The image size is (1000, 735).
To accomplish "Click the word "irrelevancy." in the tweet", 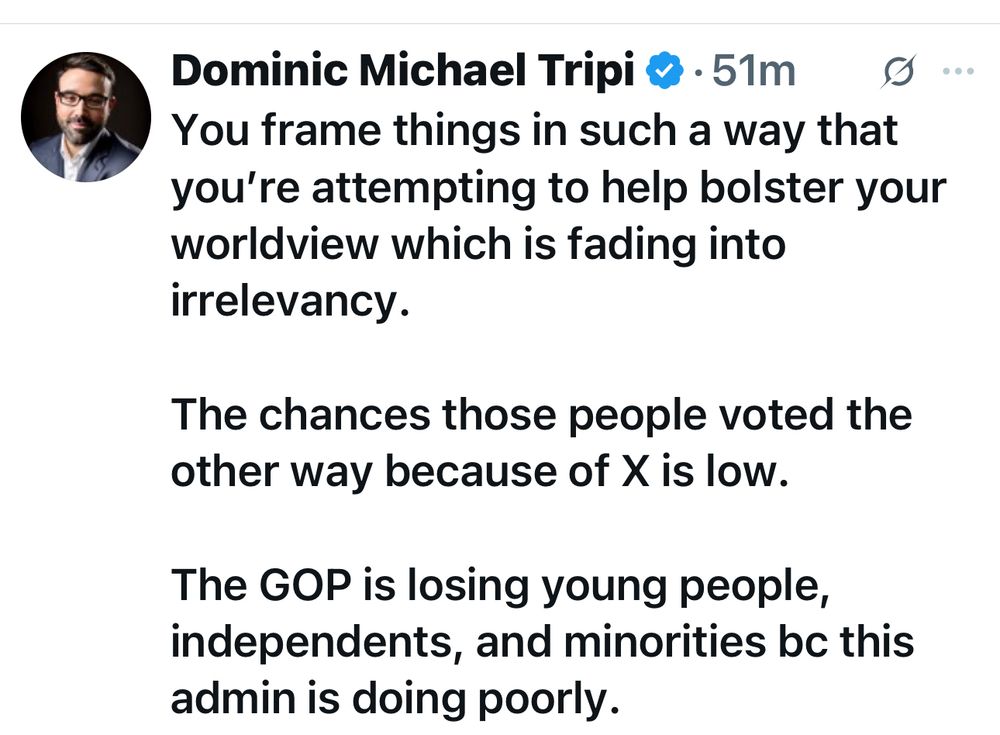I will (291, 301).
